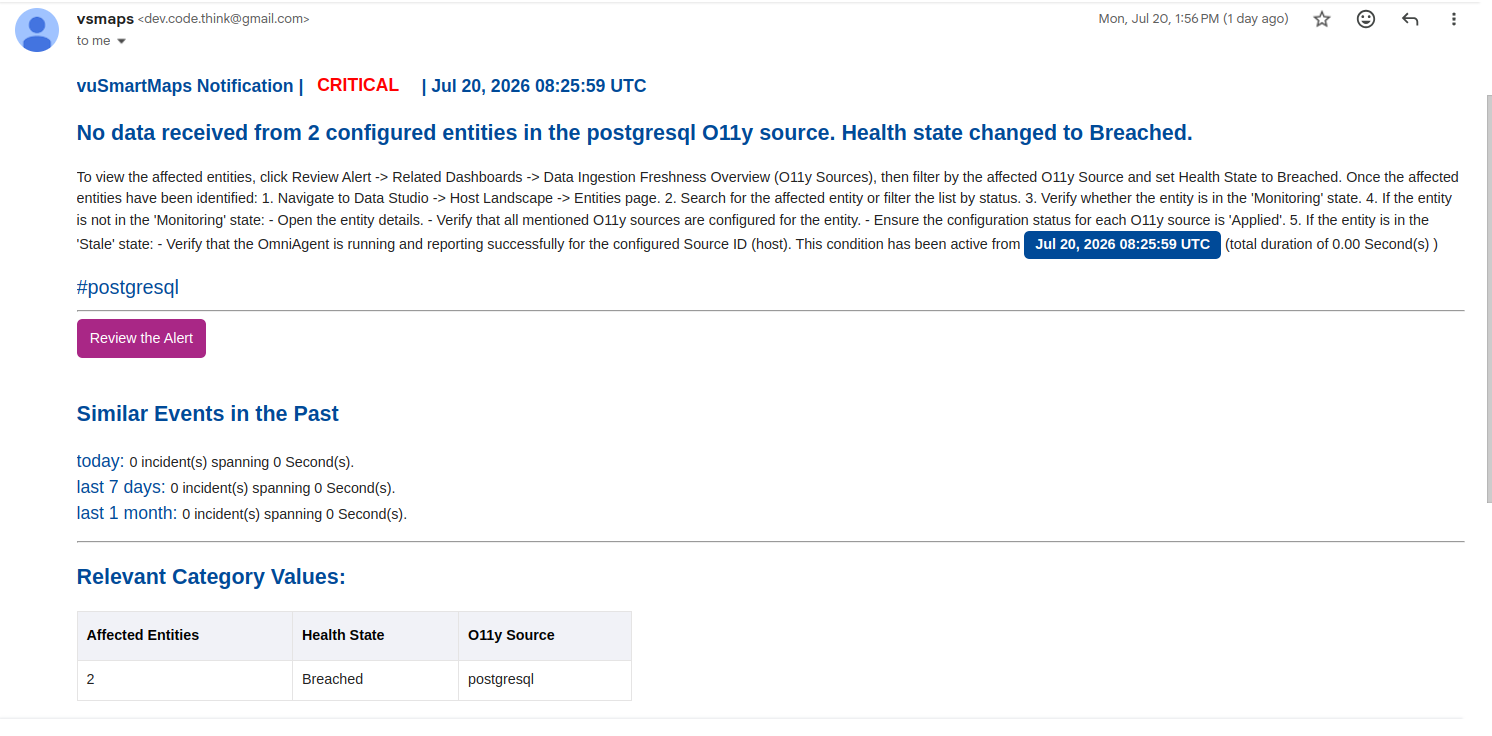Add an emoji reaction to email
The width and height of the screenshot is (1492, 736).
[x=1366, y=19]
